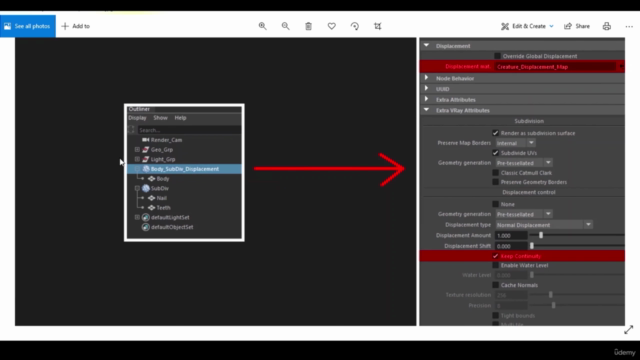Click the Light_Grp group icon

click(146, 159)
